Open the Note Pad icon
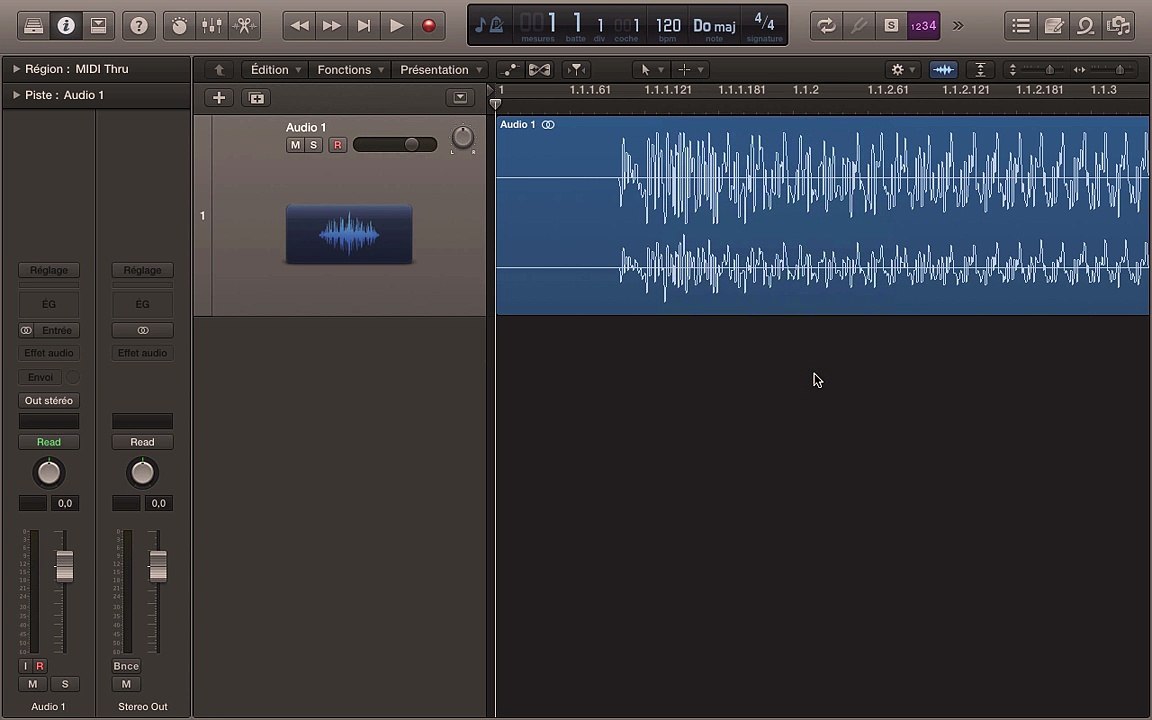The height and width of the screenshot is (720, 1152). coord(1053,26)
